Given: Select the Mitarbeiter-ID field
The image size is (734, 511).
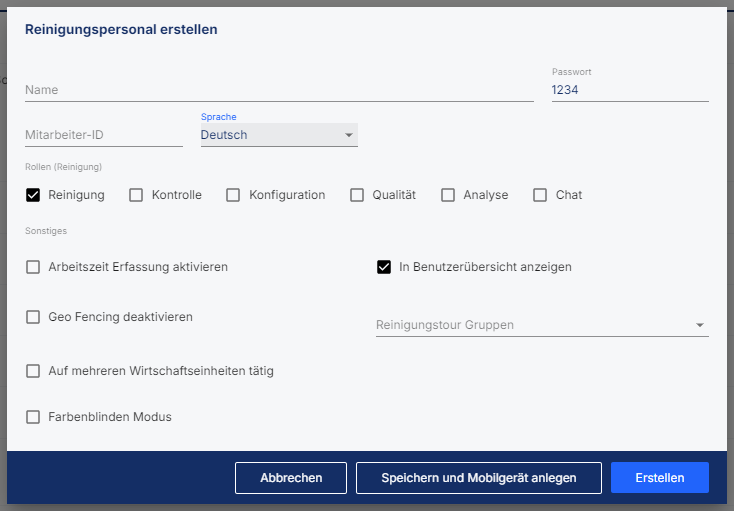Looking at the screenshot, I should (x=104, y=135).
